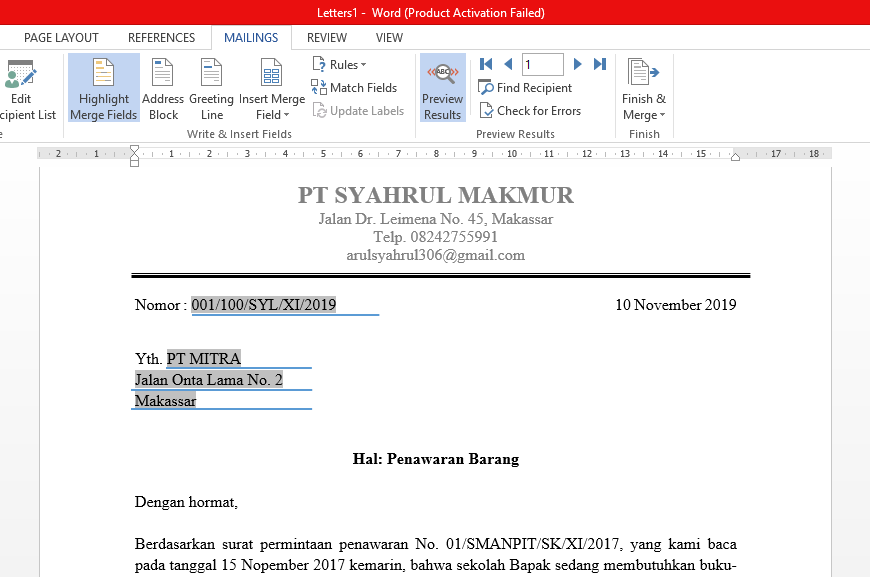This screenshot has width=870, height=577.
Task: Toggle Highlight Merge Fields
Action: [103, 88]
